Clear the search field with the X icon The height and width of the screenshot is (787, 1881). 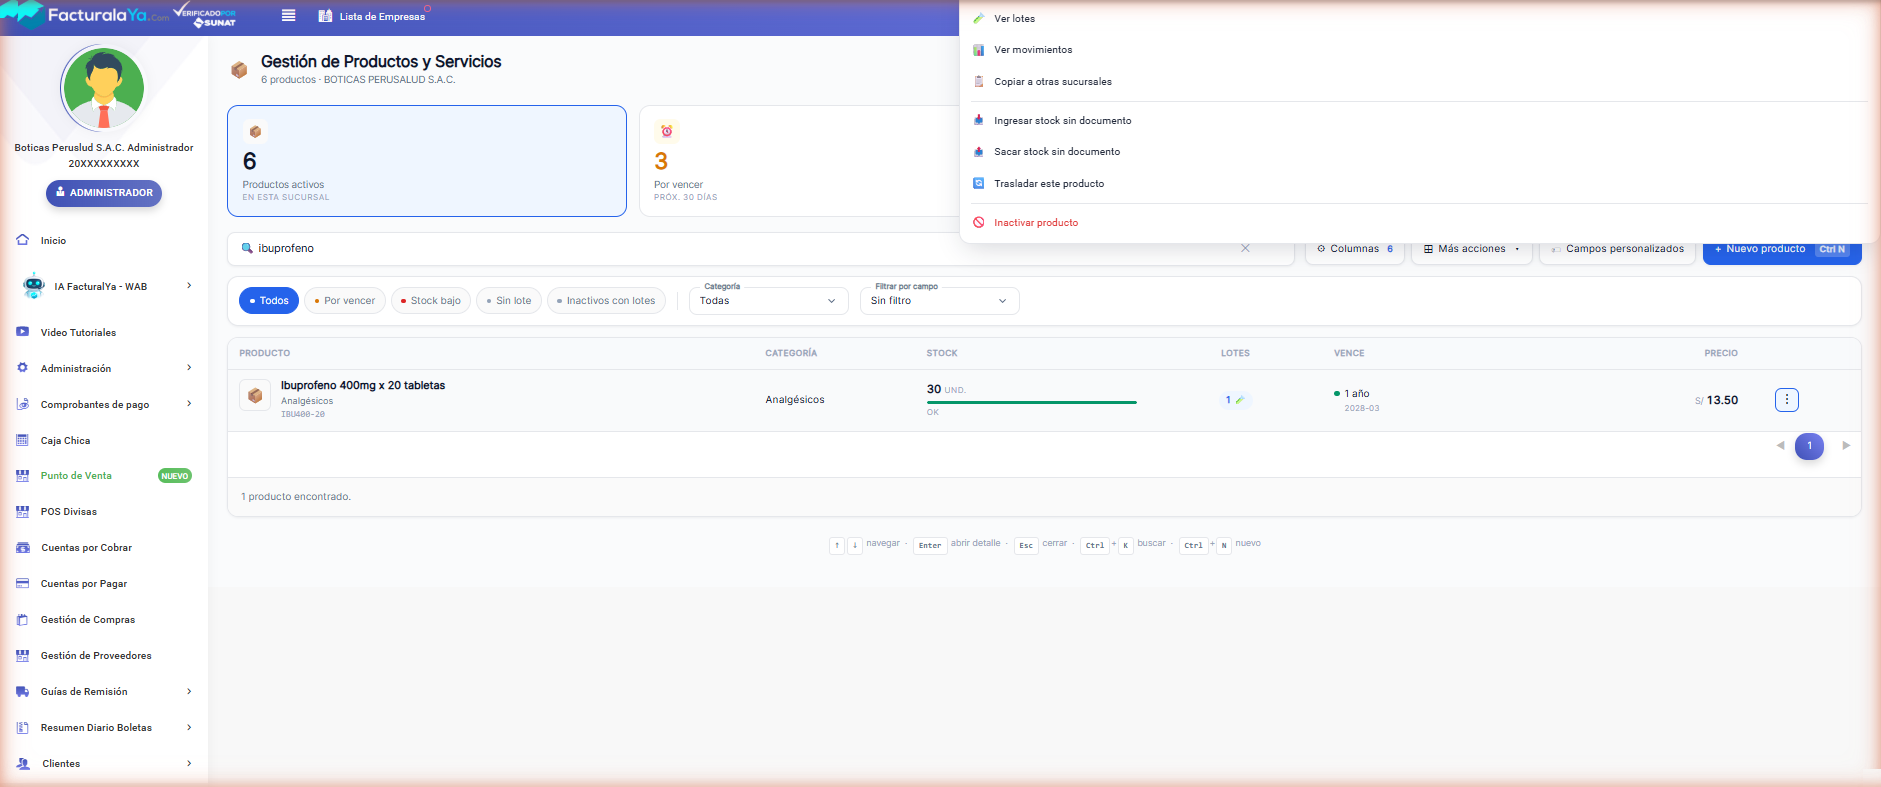pos(1245,248)
